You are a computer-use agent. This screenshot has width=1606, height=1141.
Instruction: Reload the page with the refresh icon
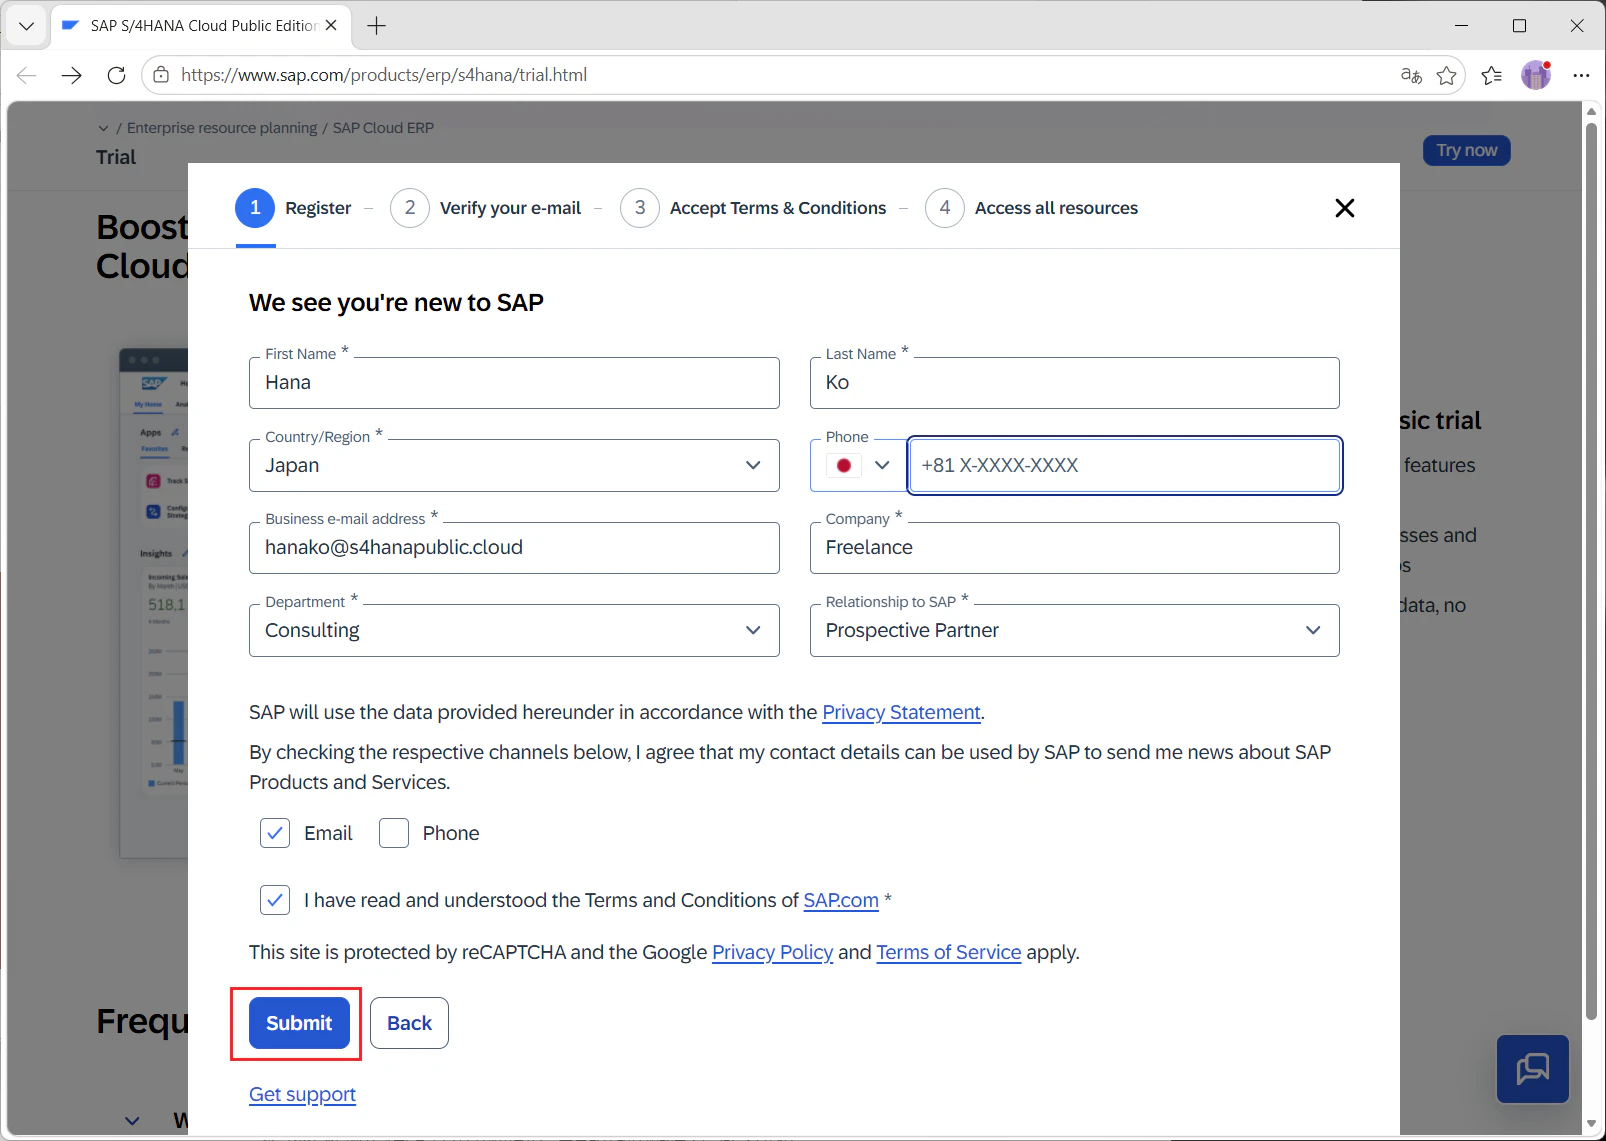(116, 75)
